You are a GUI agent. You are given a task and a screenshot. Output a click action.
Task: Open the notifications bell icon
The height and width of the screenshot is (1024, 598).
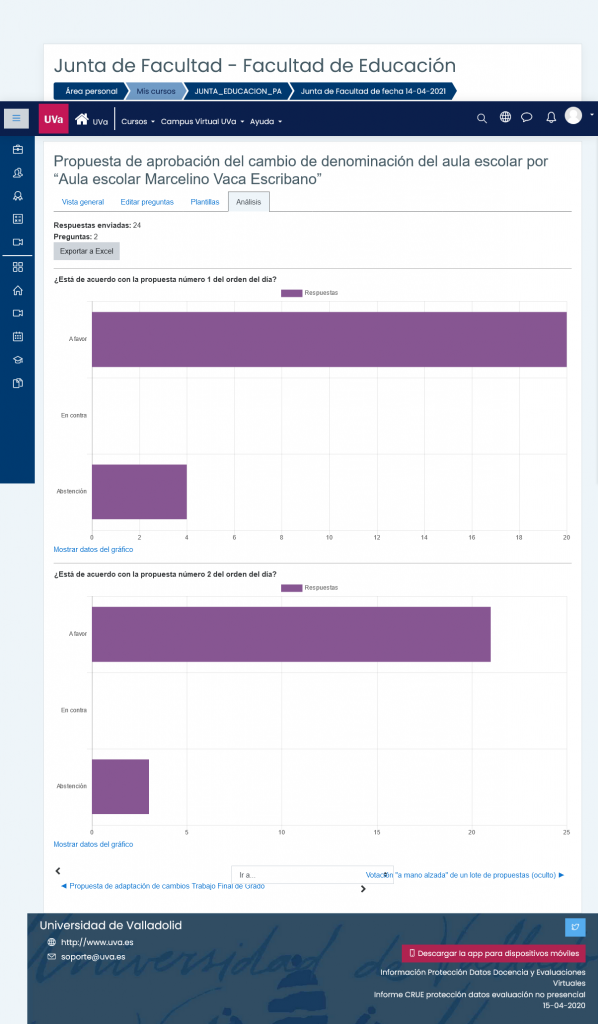pyautogui.click(x=551, y=118)
